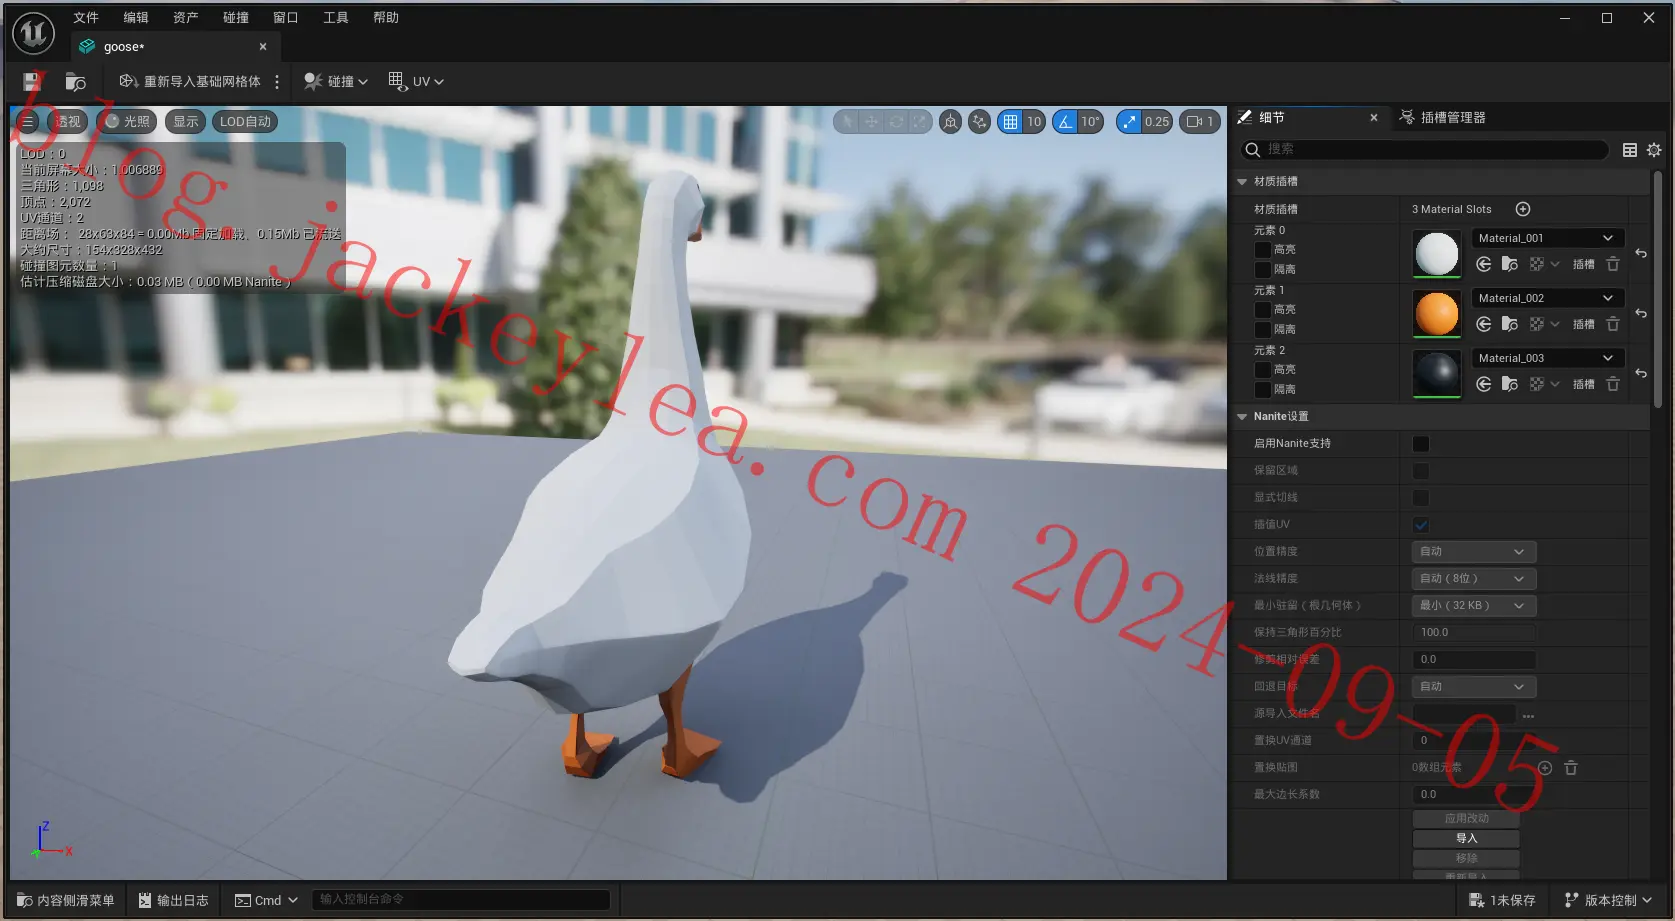Click browse to asset in content browser icon
The image size is (1675, 921).
76,82
